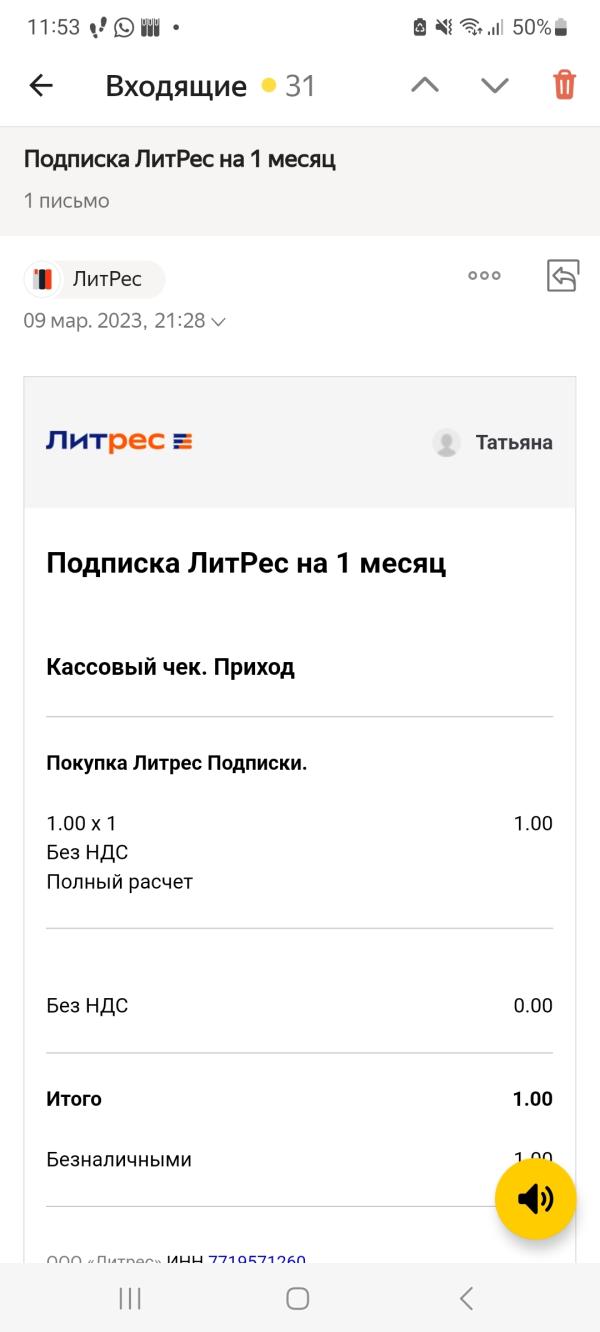Tap the Кассовый чек. Приход heading
The width and height of the screenshot is (600, 1332).
pos(170,667)
